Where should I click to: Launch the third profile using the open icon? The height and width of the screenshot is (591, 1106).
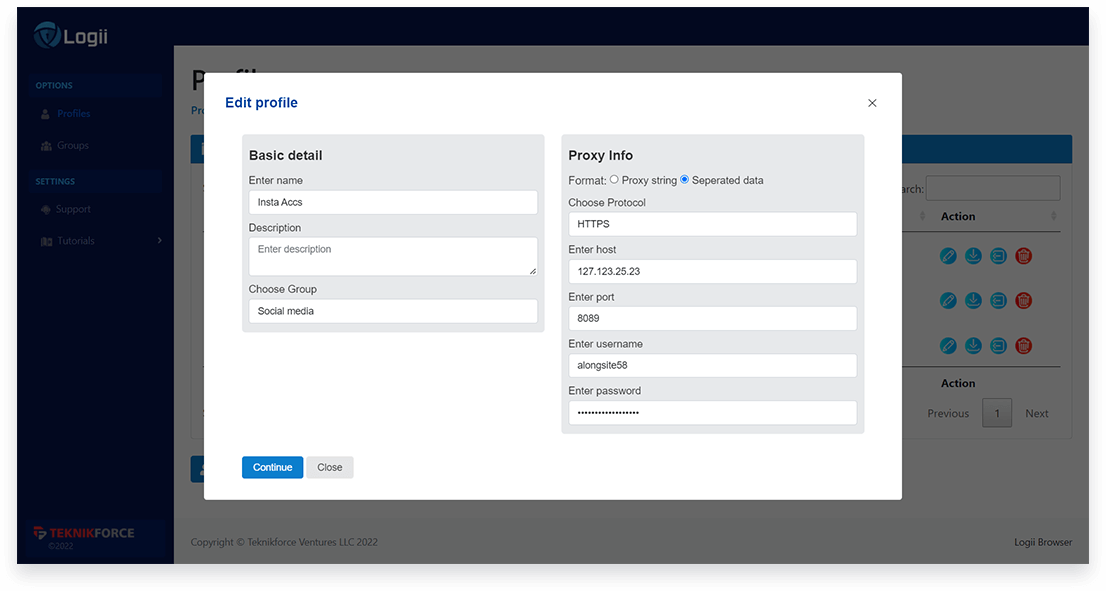coord(998,345)
